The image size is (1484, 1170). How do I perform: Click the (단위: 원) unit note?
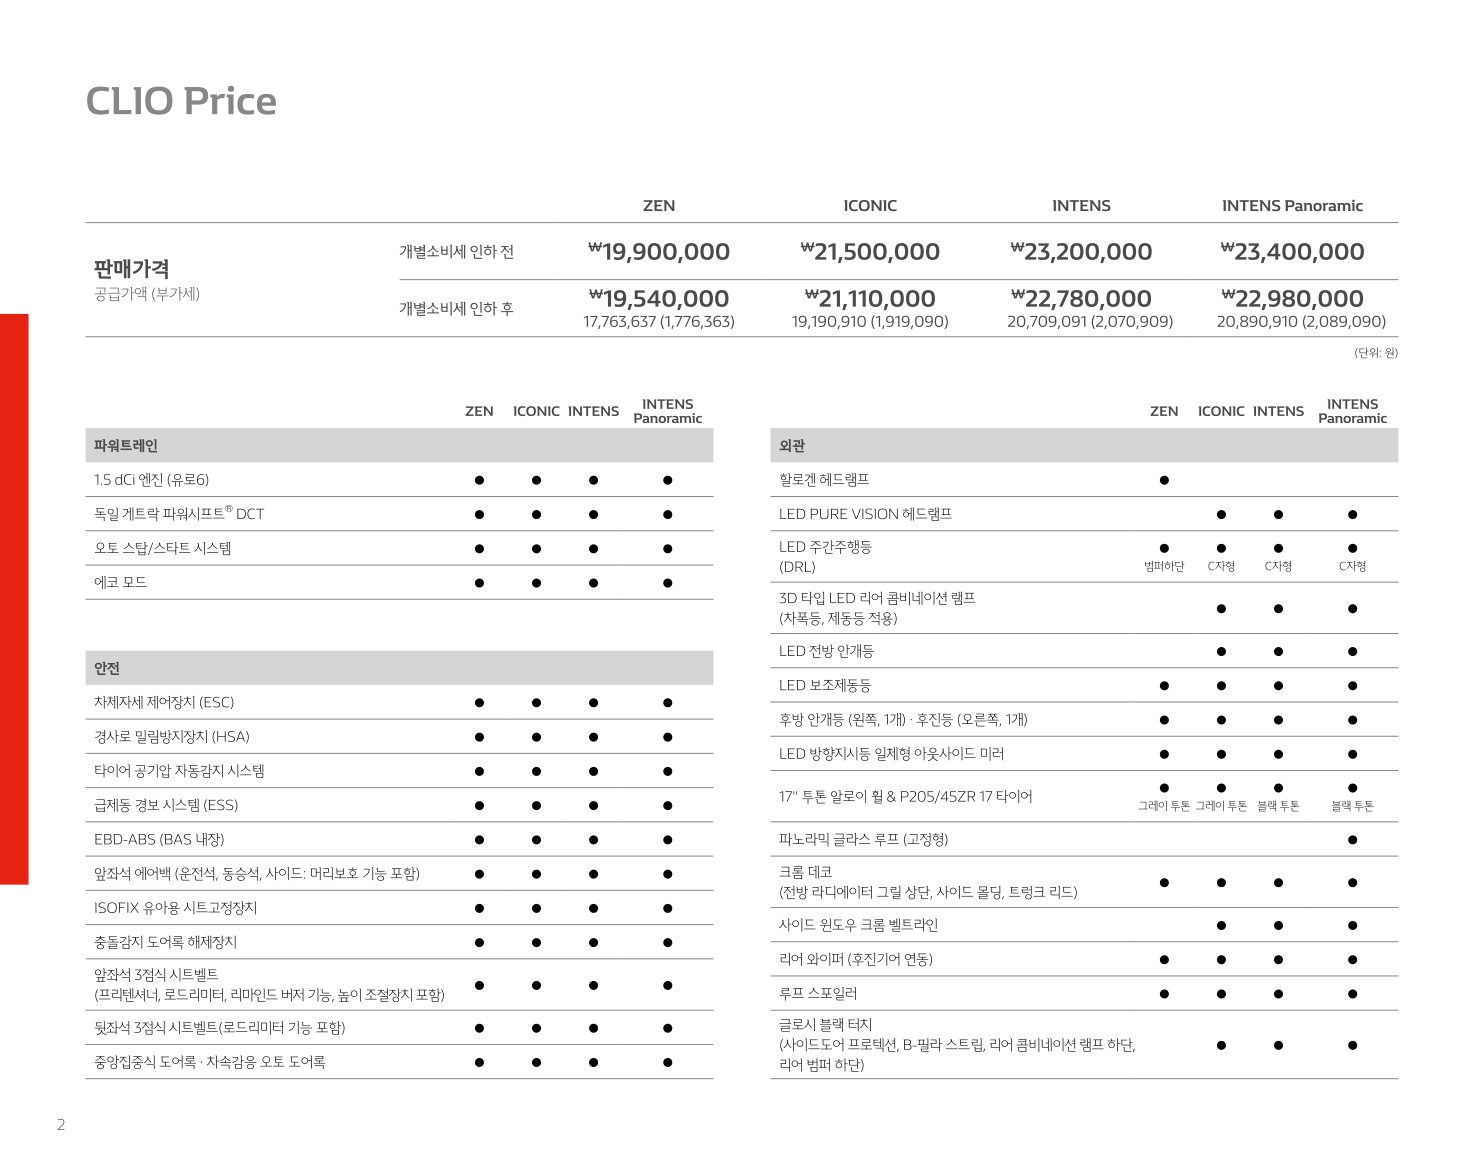coord(1376,353)
